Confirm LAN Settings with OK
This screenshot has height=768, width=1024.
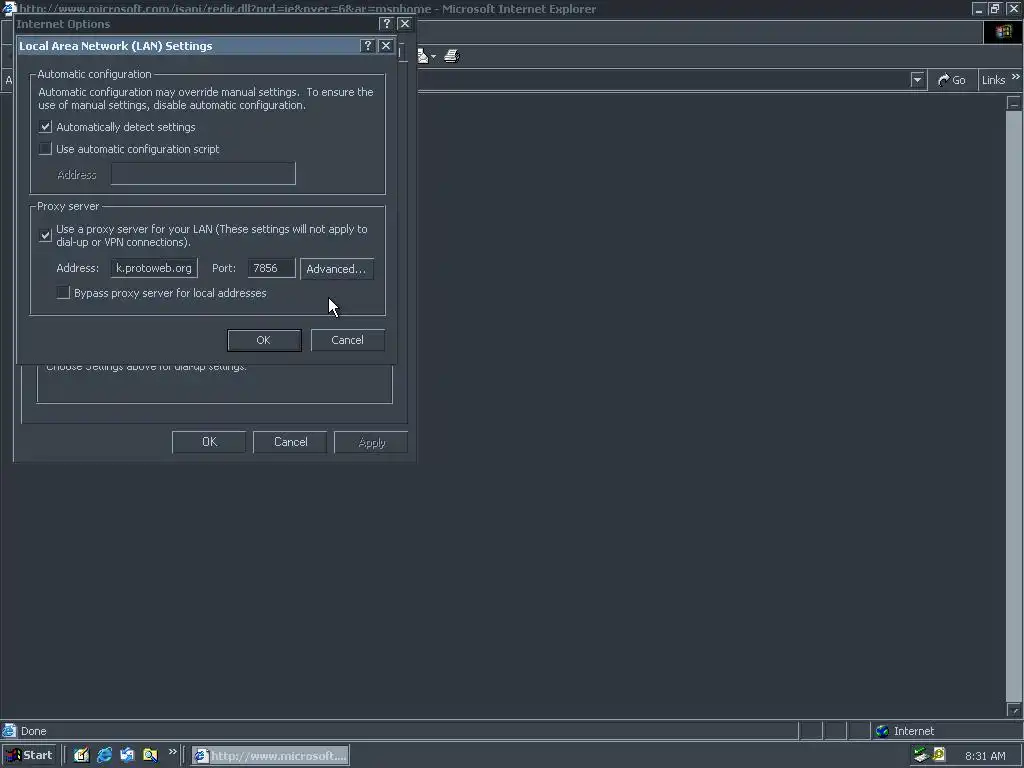(x=264, y=340)
